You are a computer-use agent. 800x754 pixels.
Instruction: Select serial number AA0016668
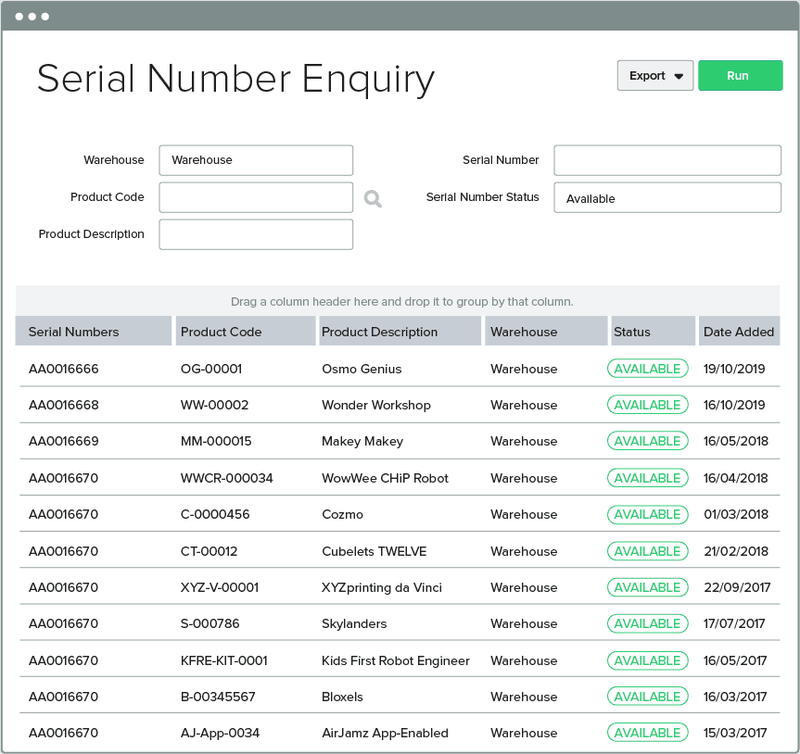pos(64,405)
